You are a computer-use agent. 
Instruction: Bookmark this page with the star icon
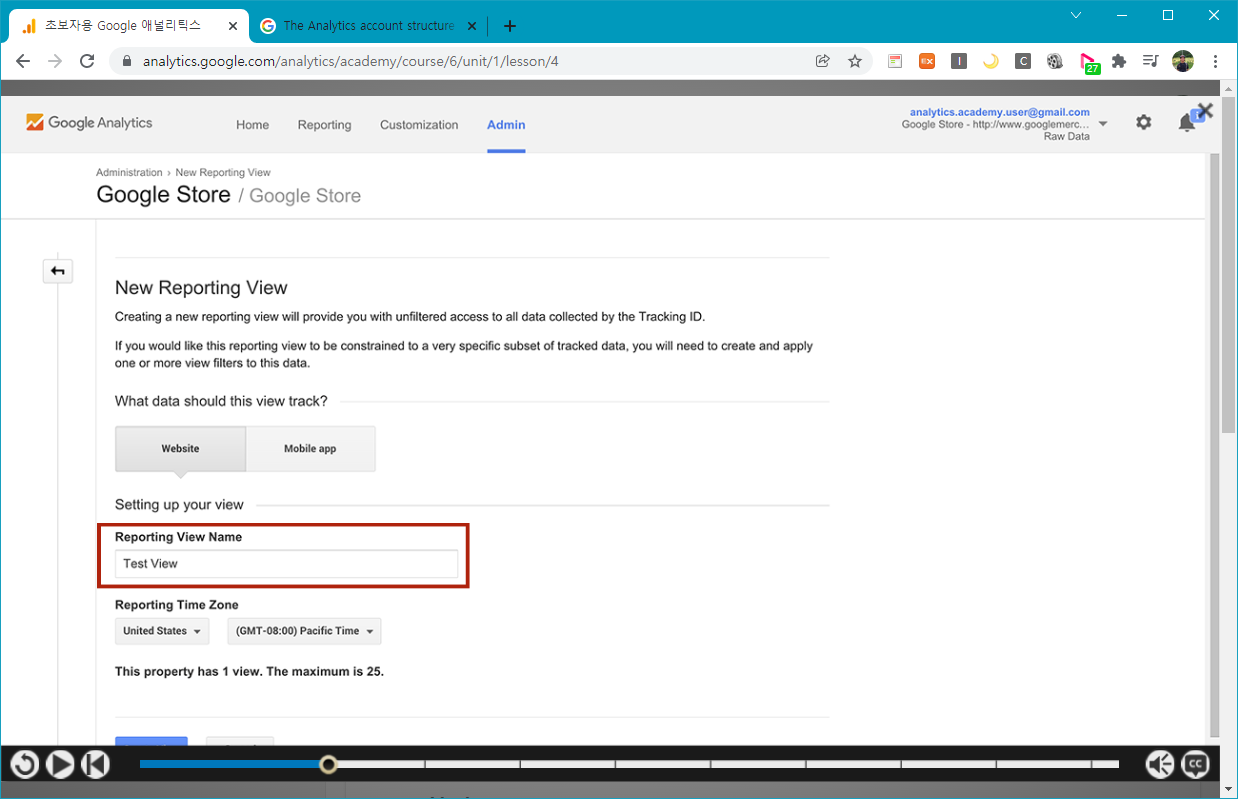tap(855, 61)
